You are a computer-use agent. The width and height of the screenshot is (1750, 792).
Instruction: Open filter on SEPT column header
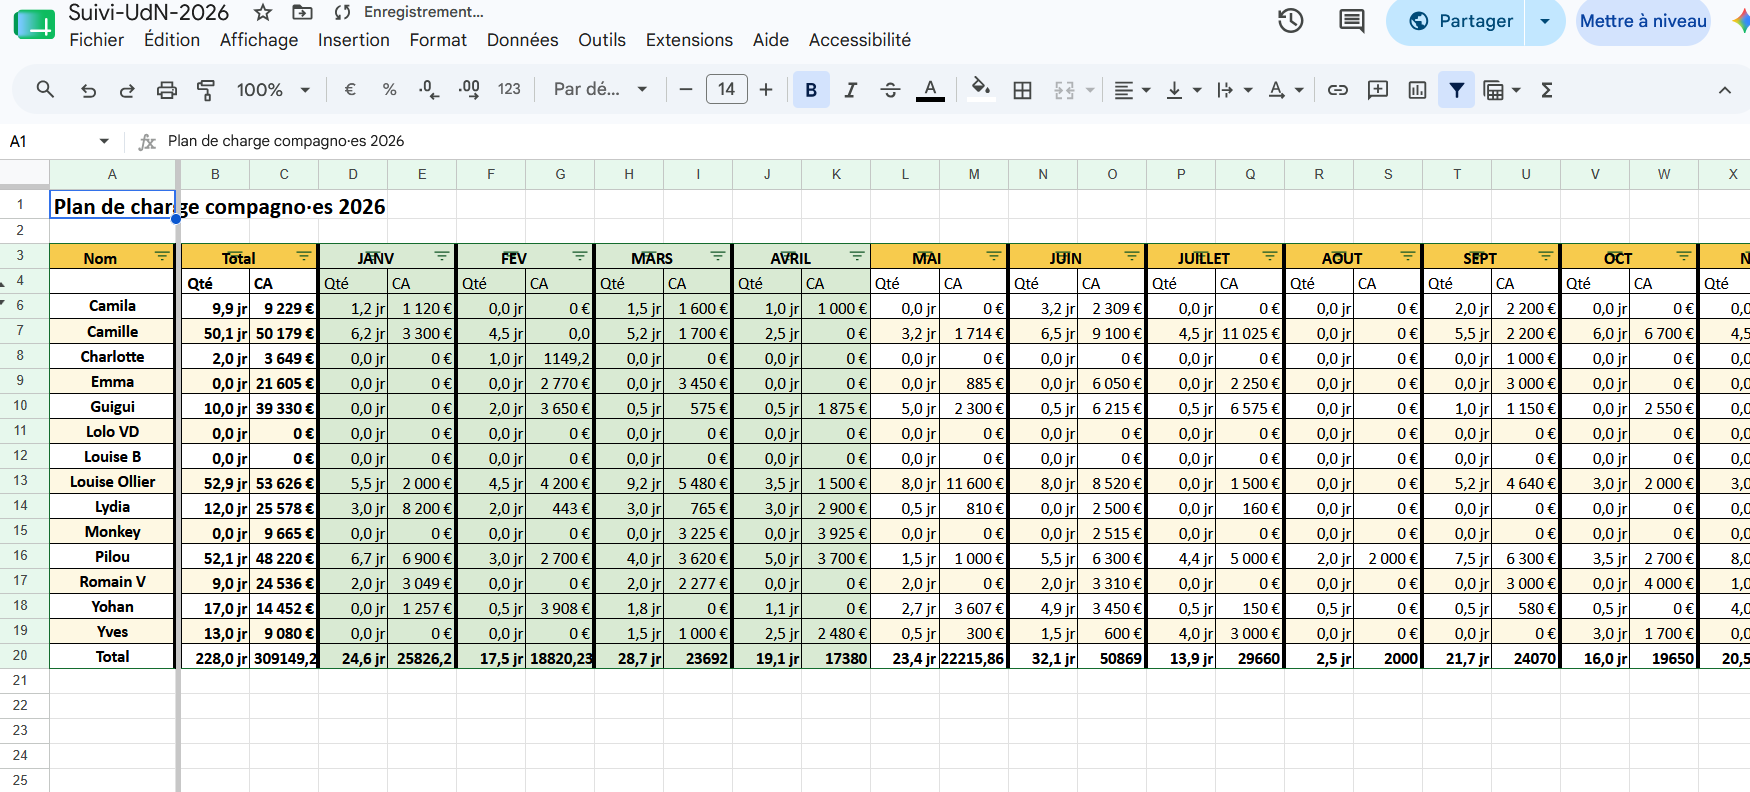pos(1546,256)
